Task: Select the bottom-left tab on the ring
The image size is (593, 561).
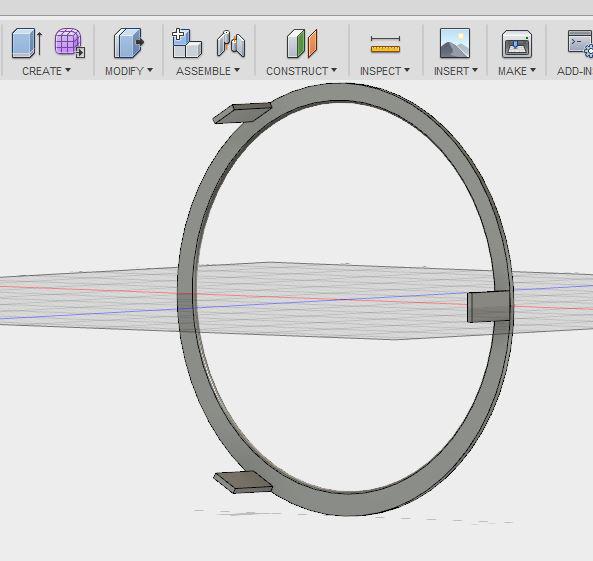Action: [x=243, y=482]
